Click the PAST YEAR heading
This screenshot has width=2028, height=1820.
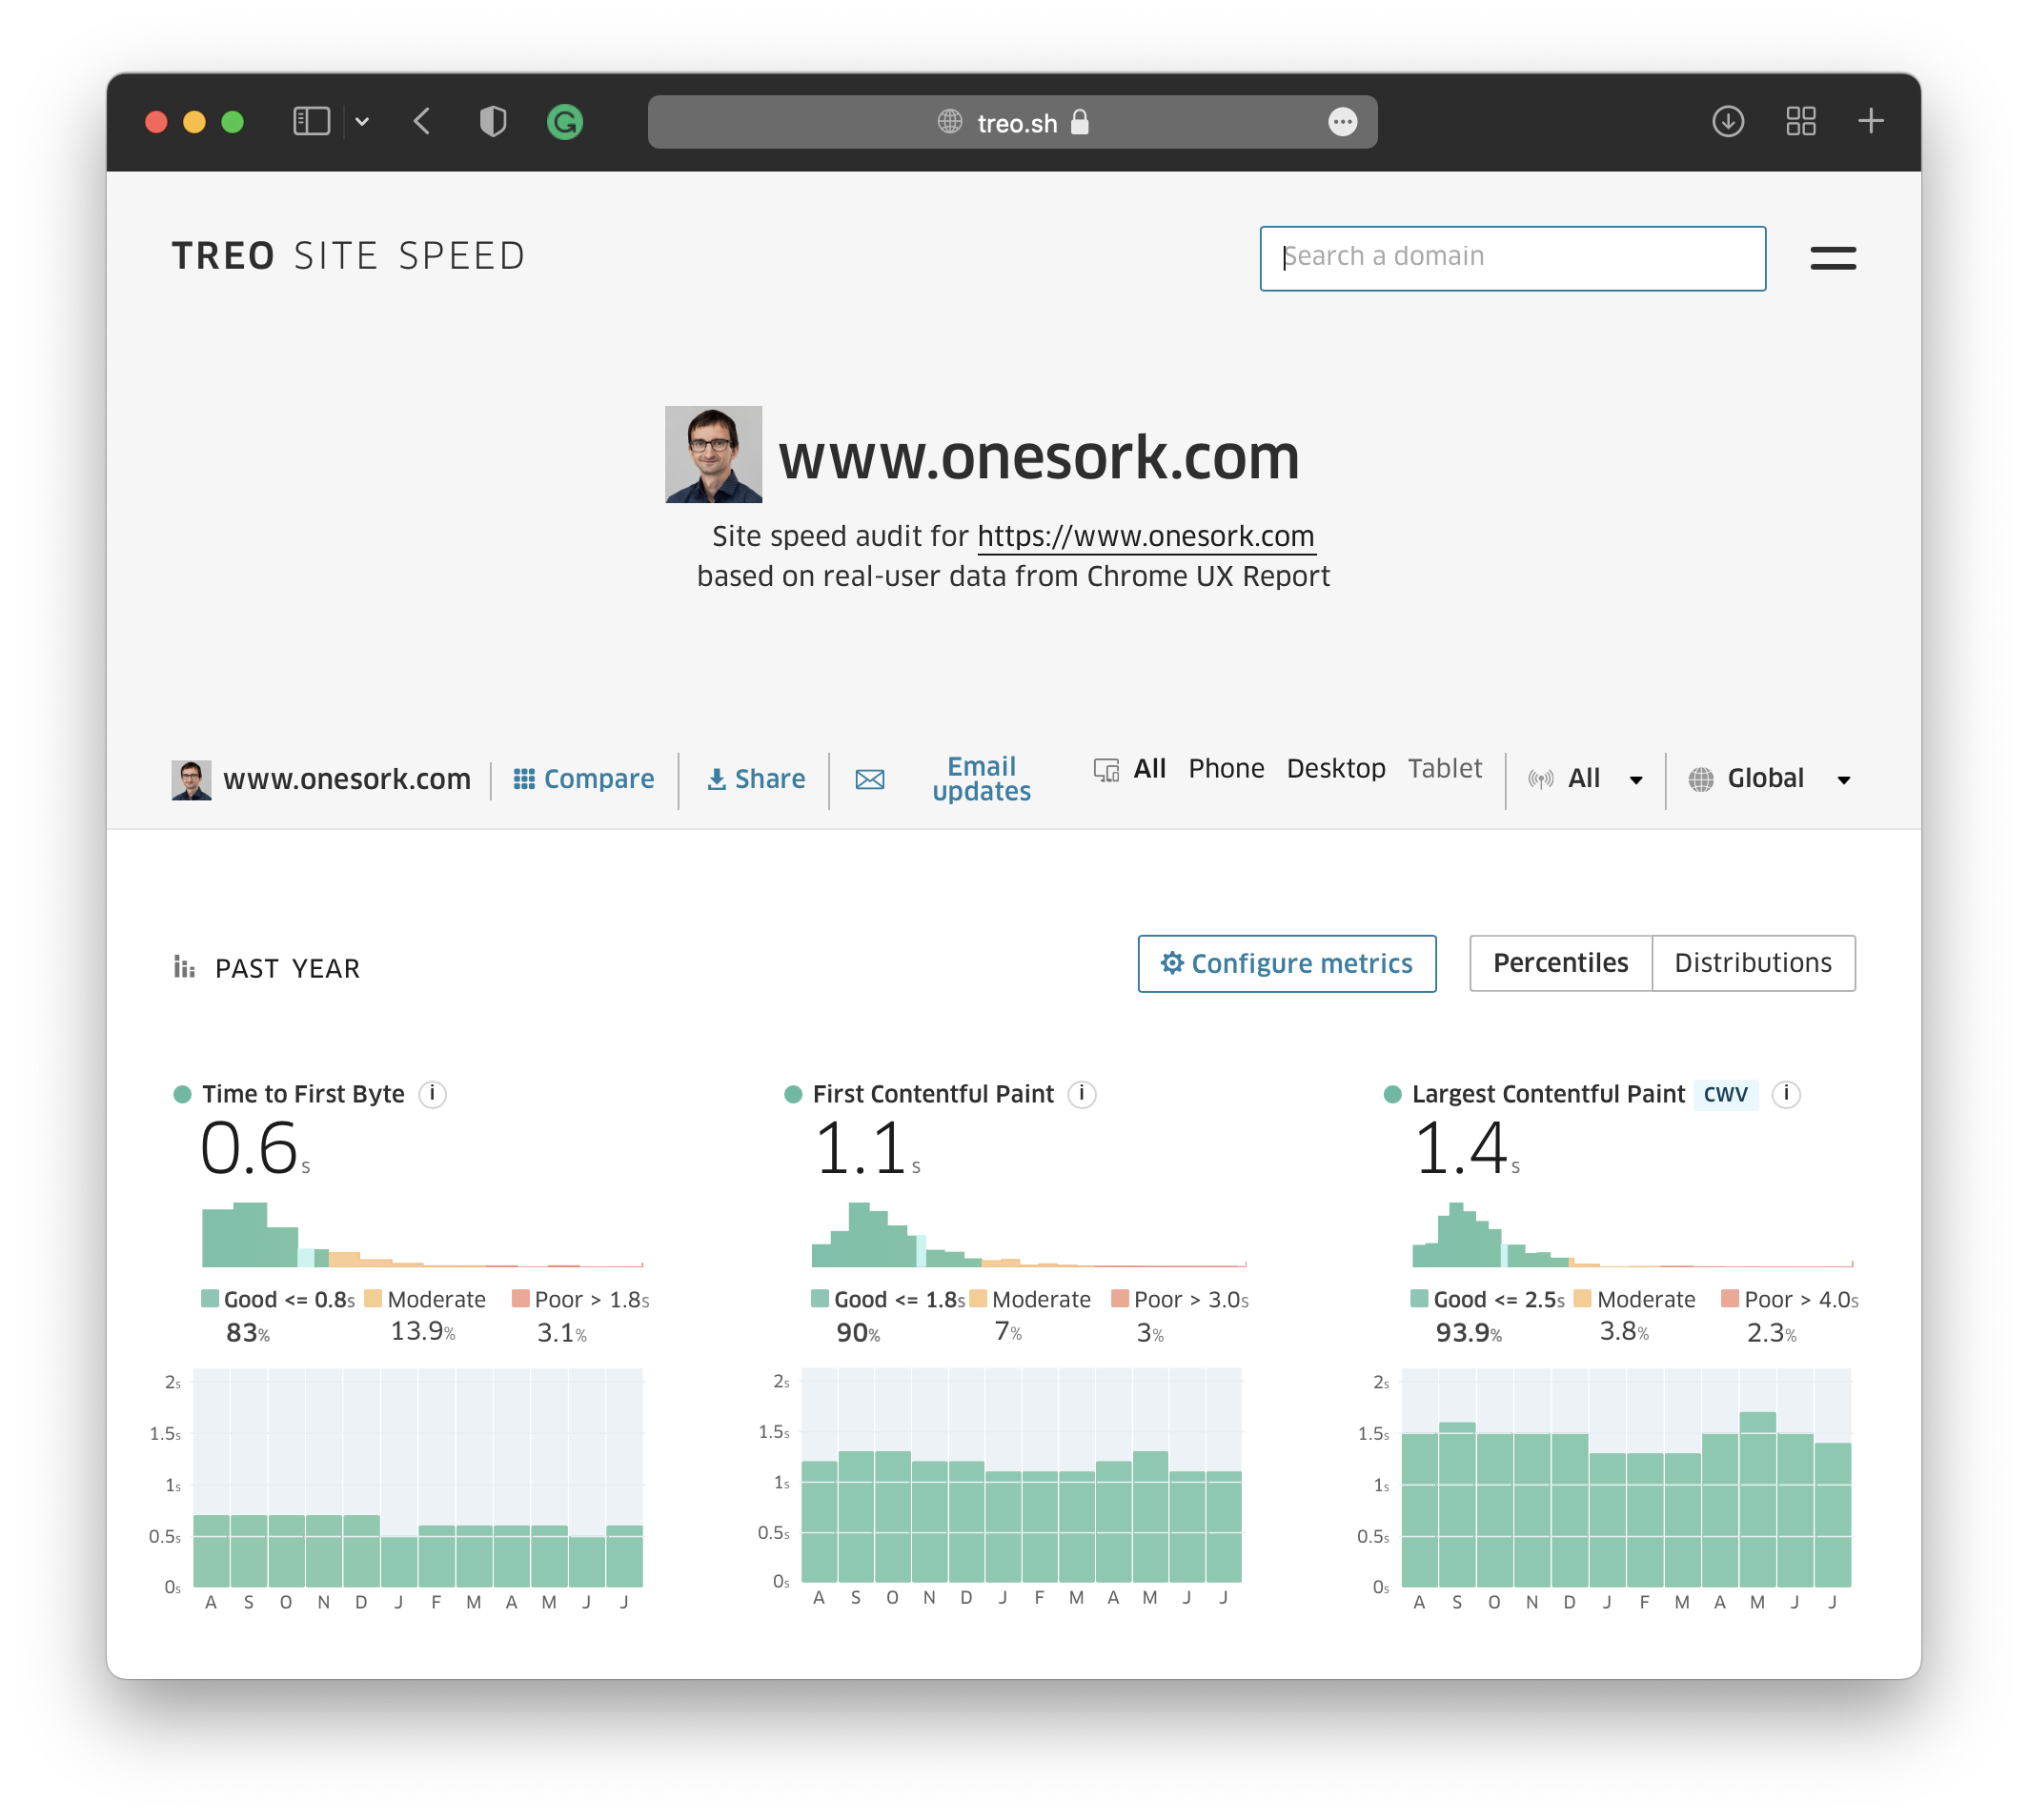pyautogui.click(x=287, y=968)
